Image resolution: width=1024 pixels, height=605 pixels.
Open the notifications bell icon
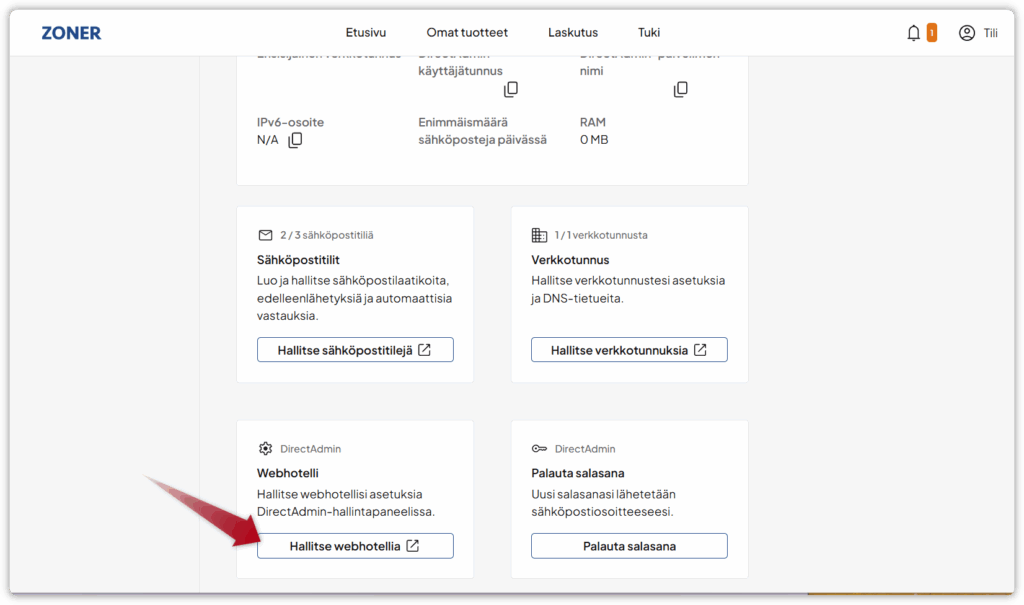pos(913,33)
